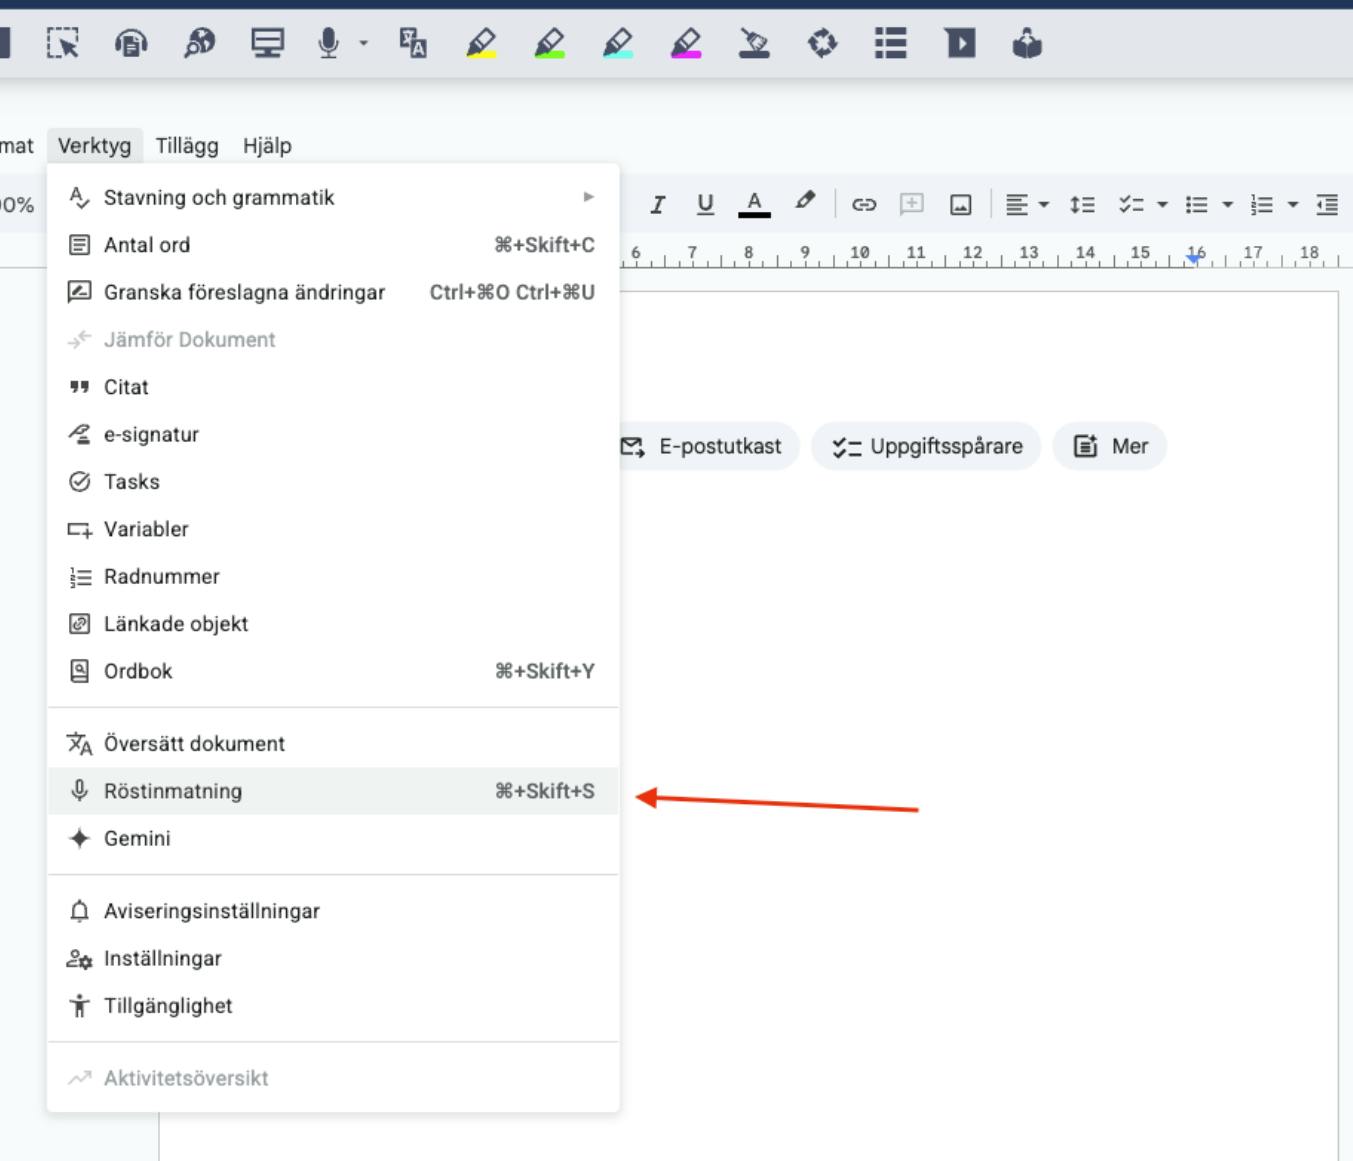1353x1161 pixels.
Task: Click the E-postutkast chip button
Action: (x=702, y=446)
